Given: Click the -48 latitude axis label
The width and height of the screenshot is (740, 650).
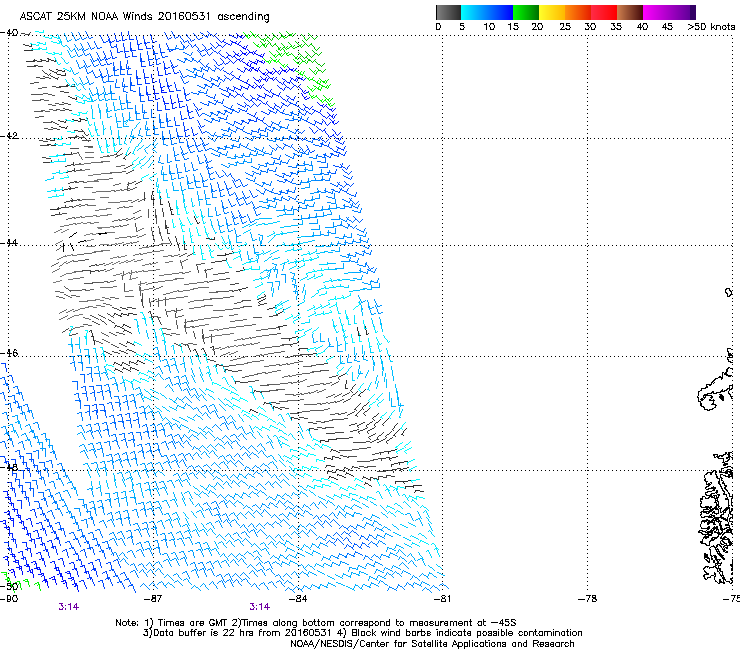Looking at the screenshot, I should pyautogui.click(x=9, y=467).
